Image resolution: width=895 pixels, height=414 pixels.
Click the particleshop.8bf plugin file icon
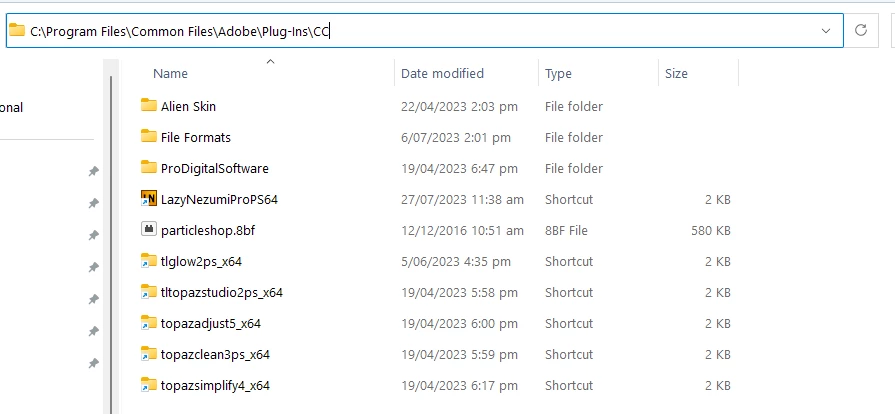(148, 230)
